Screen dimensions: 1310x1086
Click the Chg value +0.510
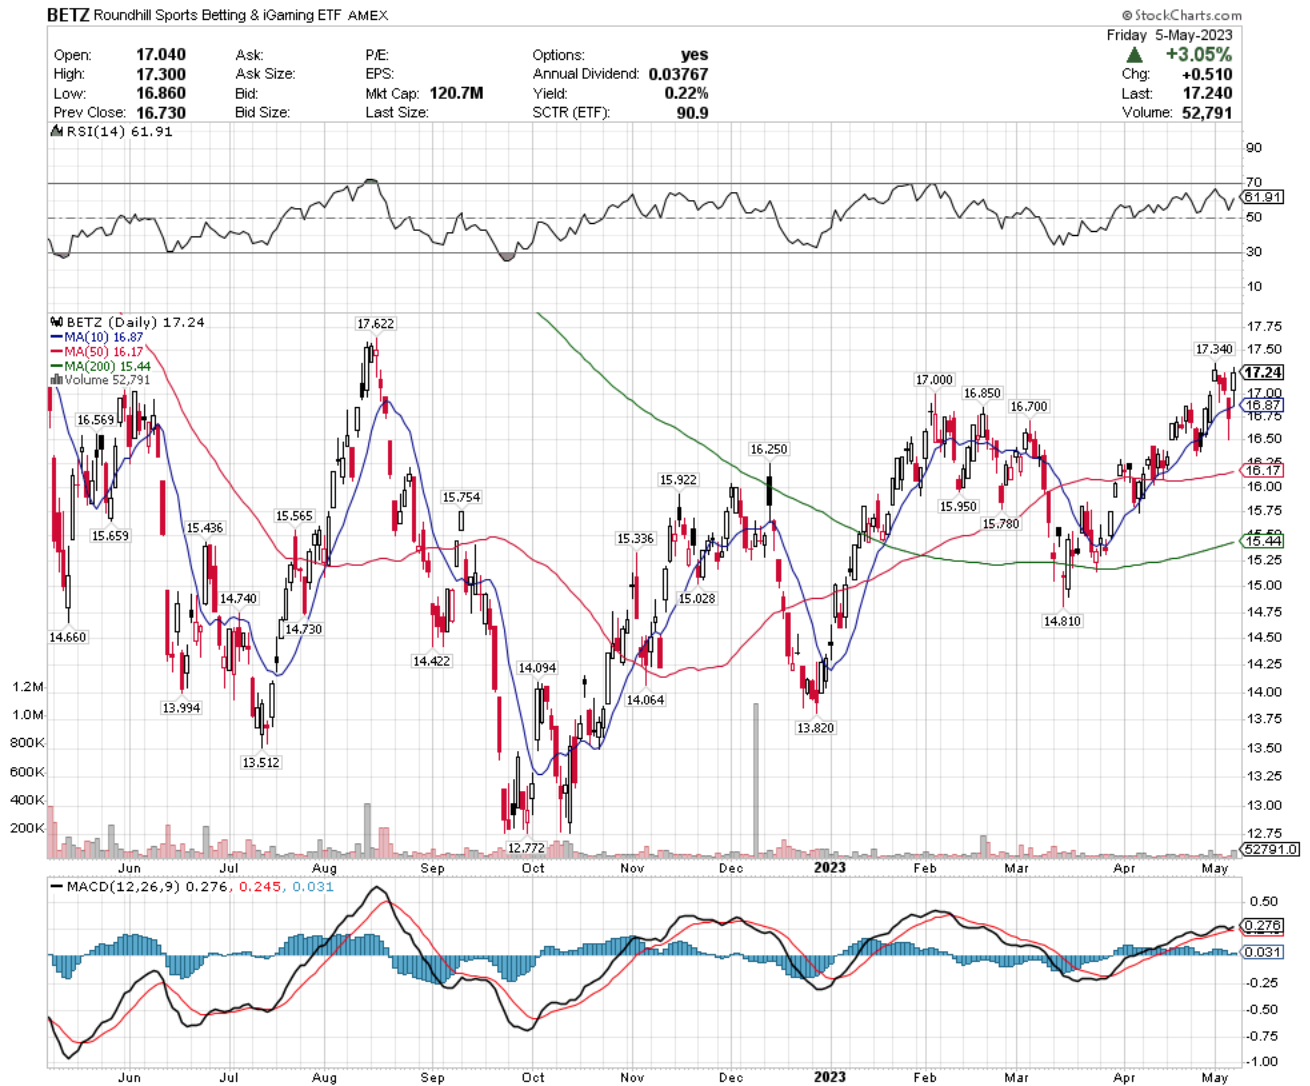1207,74
